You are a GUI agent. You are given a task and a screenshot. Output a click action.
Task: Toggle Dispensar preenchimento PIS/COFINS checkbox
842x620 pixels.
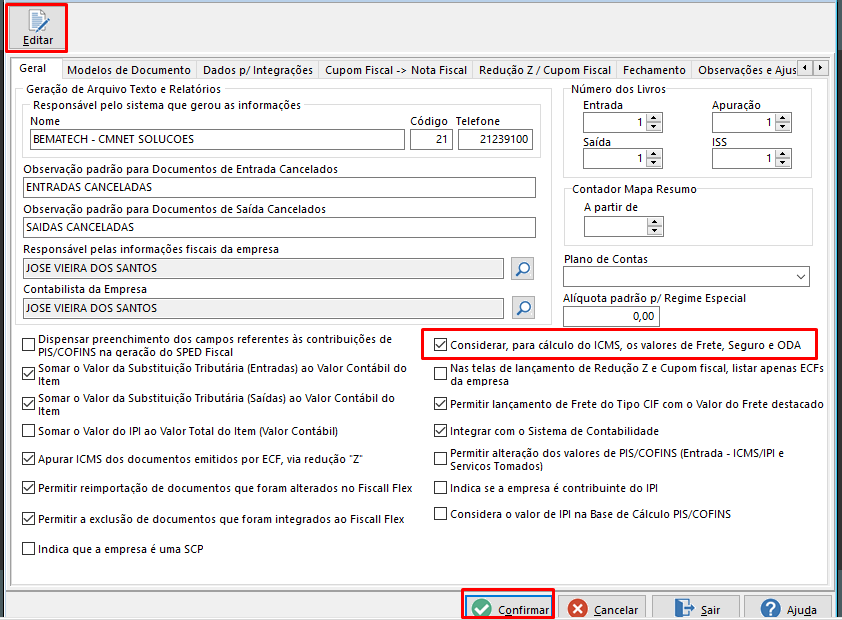click(28, 345)
